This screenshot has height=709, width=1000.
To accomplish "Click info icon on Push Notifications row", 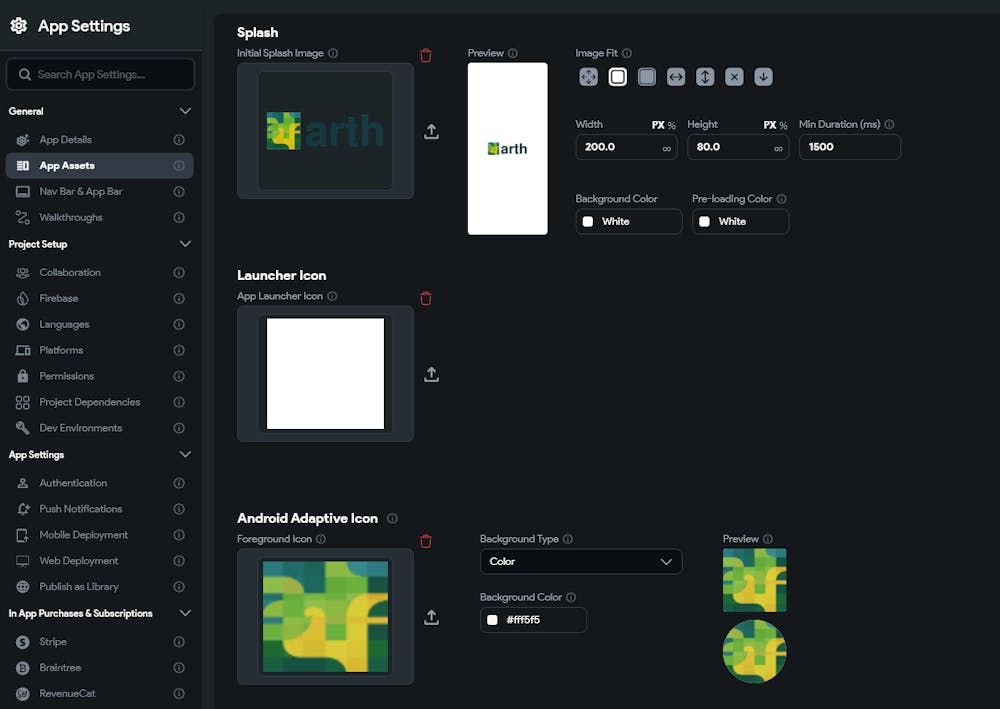I will pyautogui.click(x=179, y=509).
